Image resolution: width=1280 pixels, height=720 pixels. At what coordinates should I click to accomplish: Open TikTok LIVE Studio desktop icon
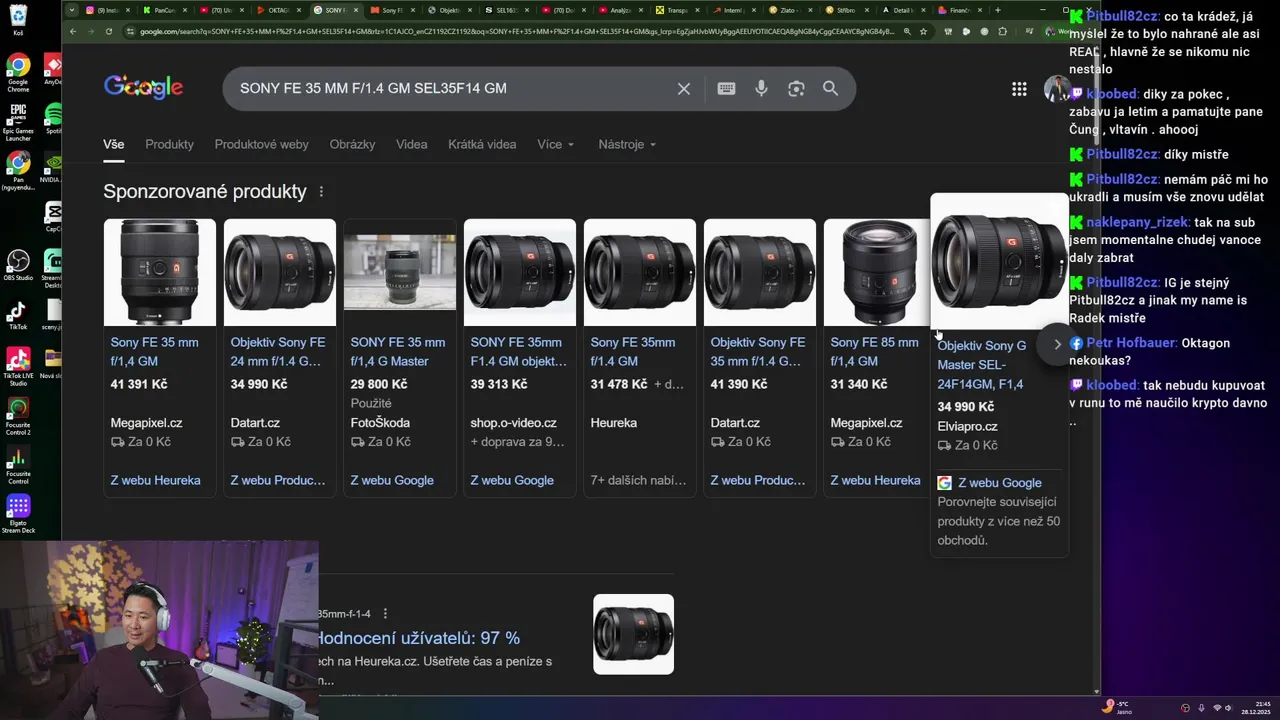18,367
